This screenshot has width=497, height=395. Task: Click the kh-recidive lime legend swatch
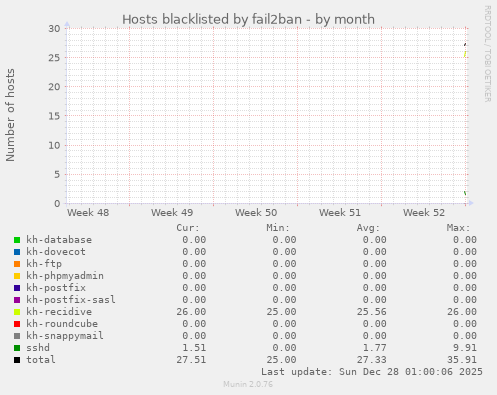[17, 312]
